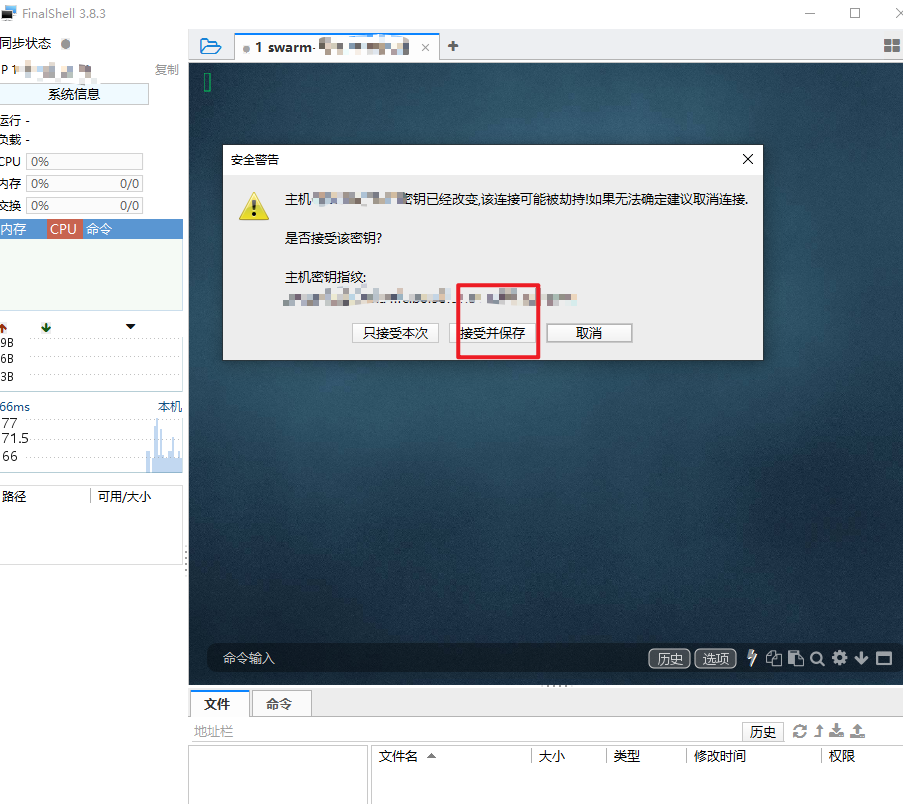Viewport: 903px width, 804px height.
Task: Refresh the file list
Action: coord(801,731)
